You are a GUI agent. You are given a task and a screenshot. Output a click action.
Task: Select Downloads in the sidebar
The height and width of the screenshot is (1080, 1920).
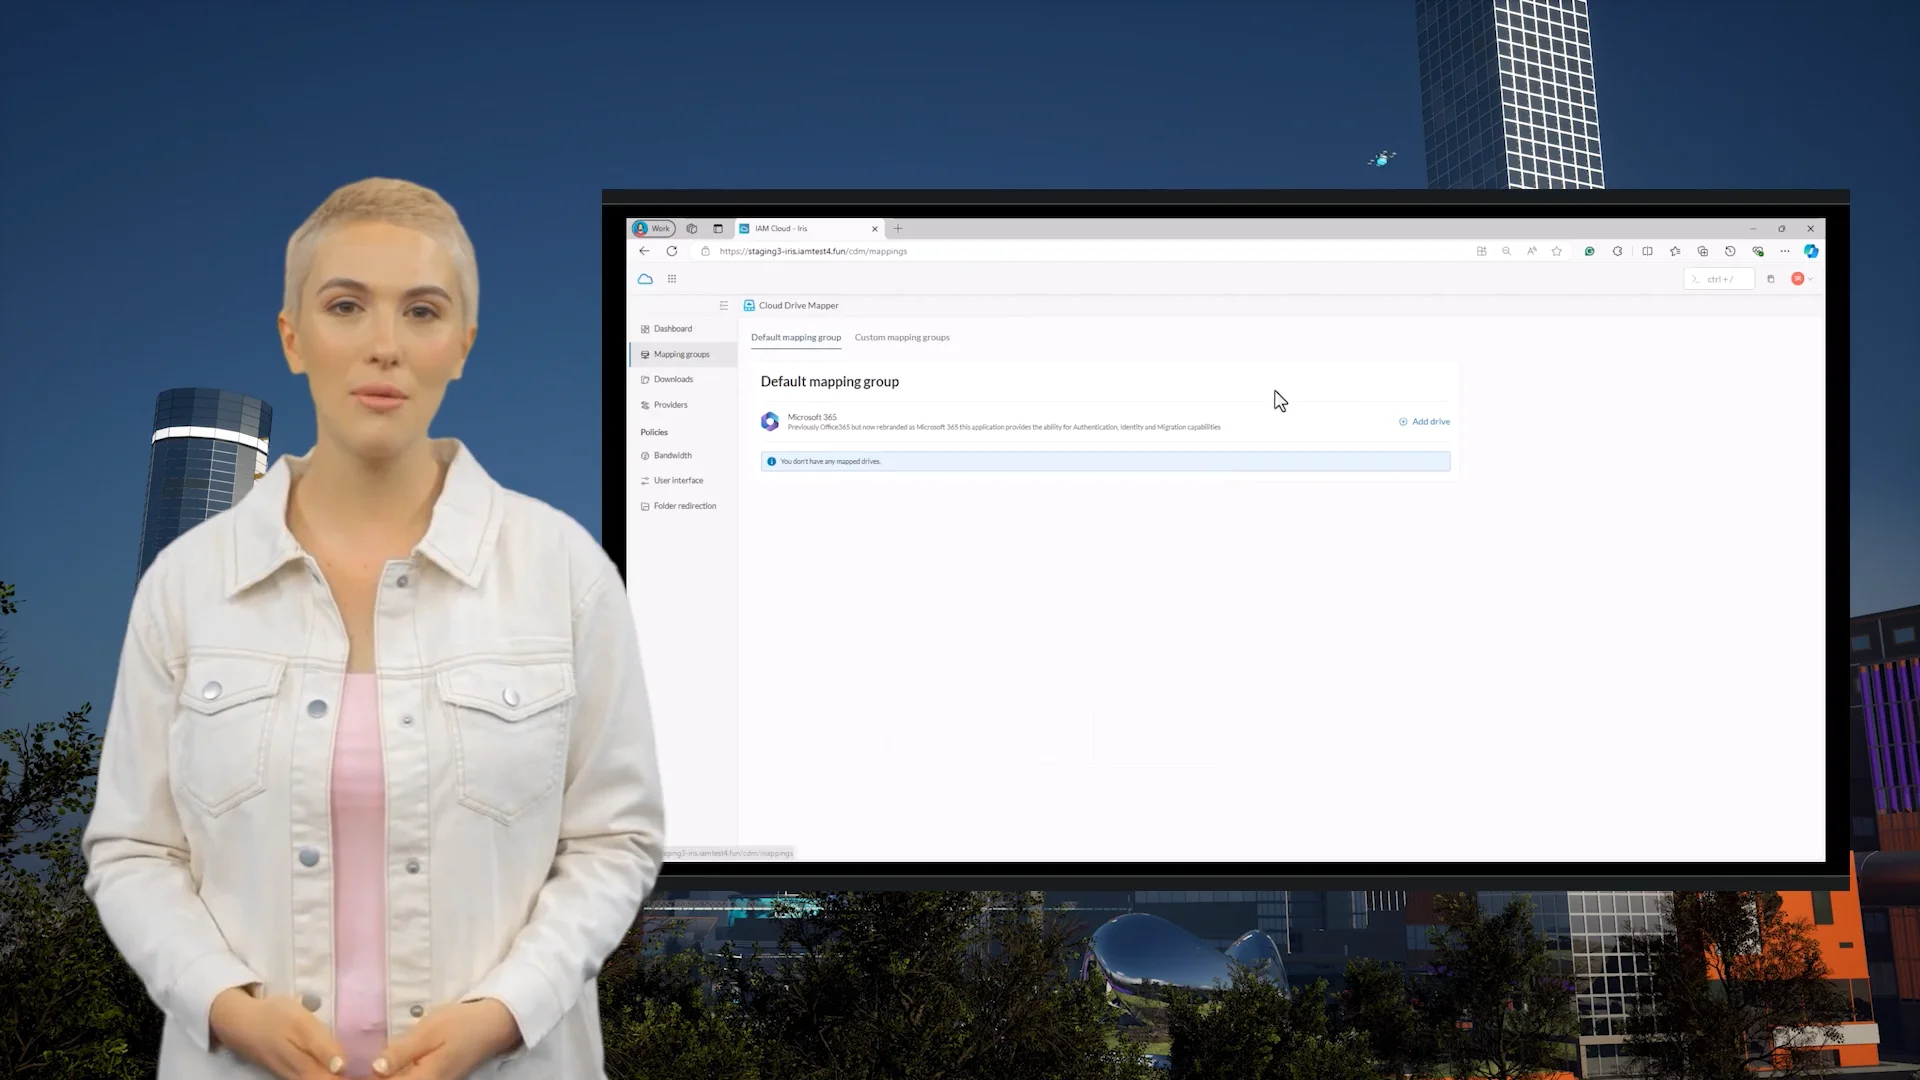(673, 380)
